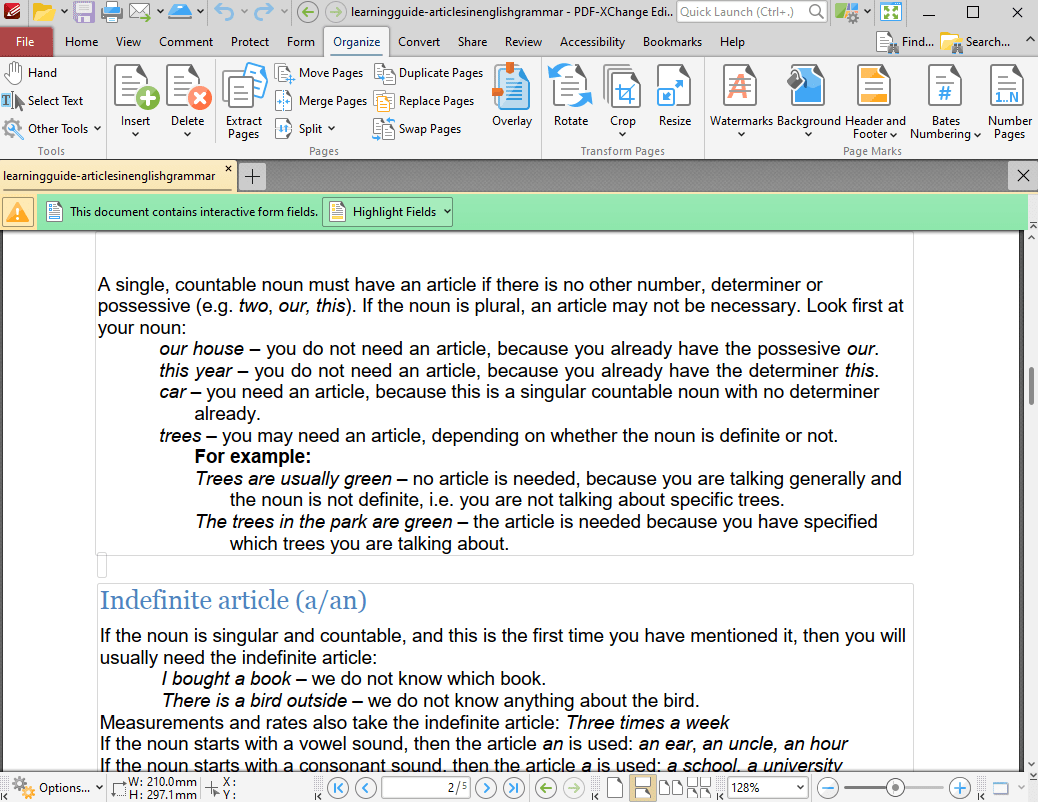Viewport: 1038px width, 802px height.
Task: Click Extract Pages icon
Action: coord(243,100)
